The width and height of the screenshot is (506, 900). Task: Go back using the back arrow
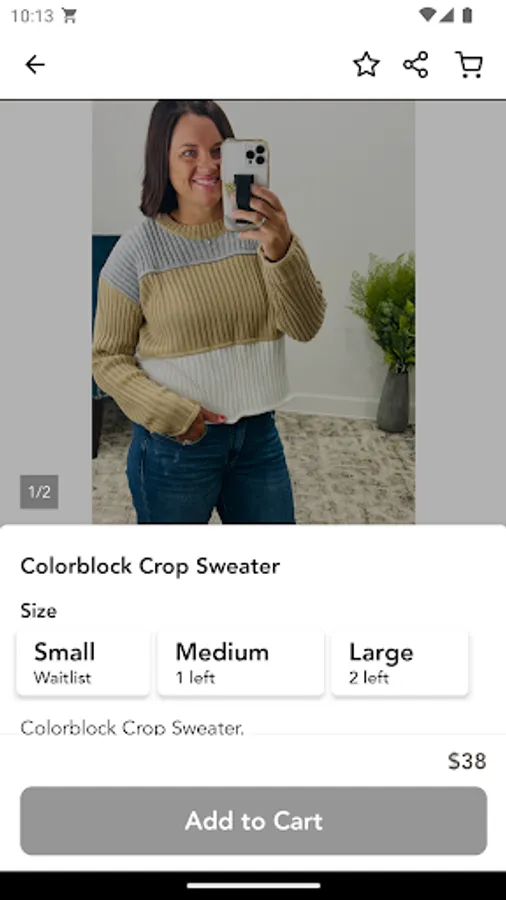pos(35,64)
